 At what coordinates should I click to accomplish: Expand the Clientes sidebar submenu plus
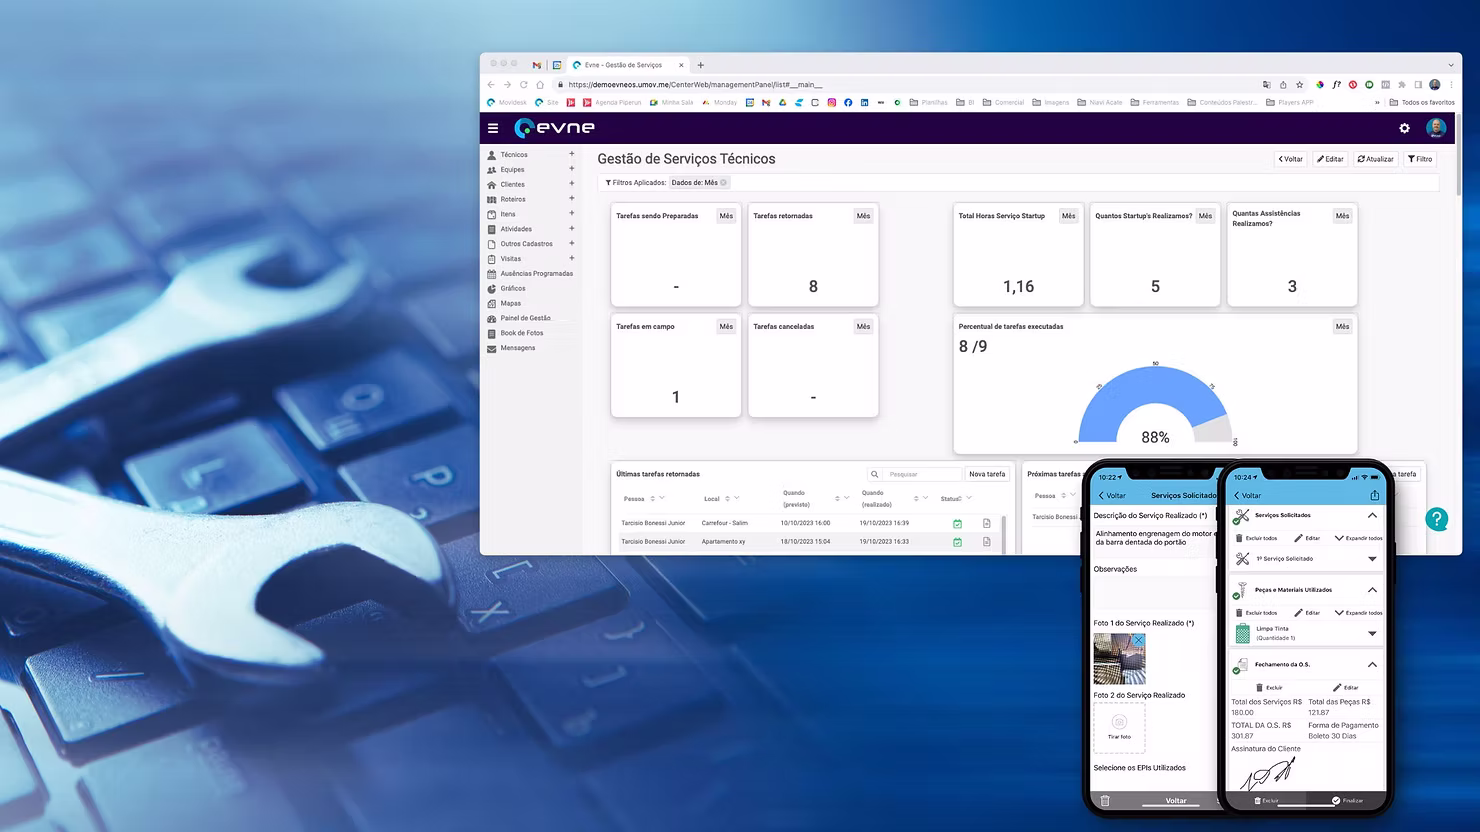tap(572, 184)
